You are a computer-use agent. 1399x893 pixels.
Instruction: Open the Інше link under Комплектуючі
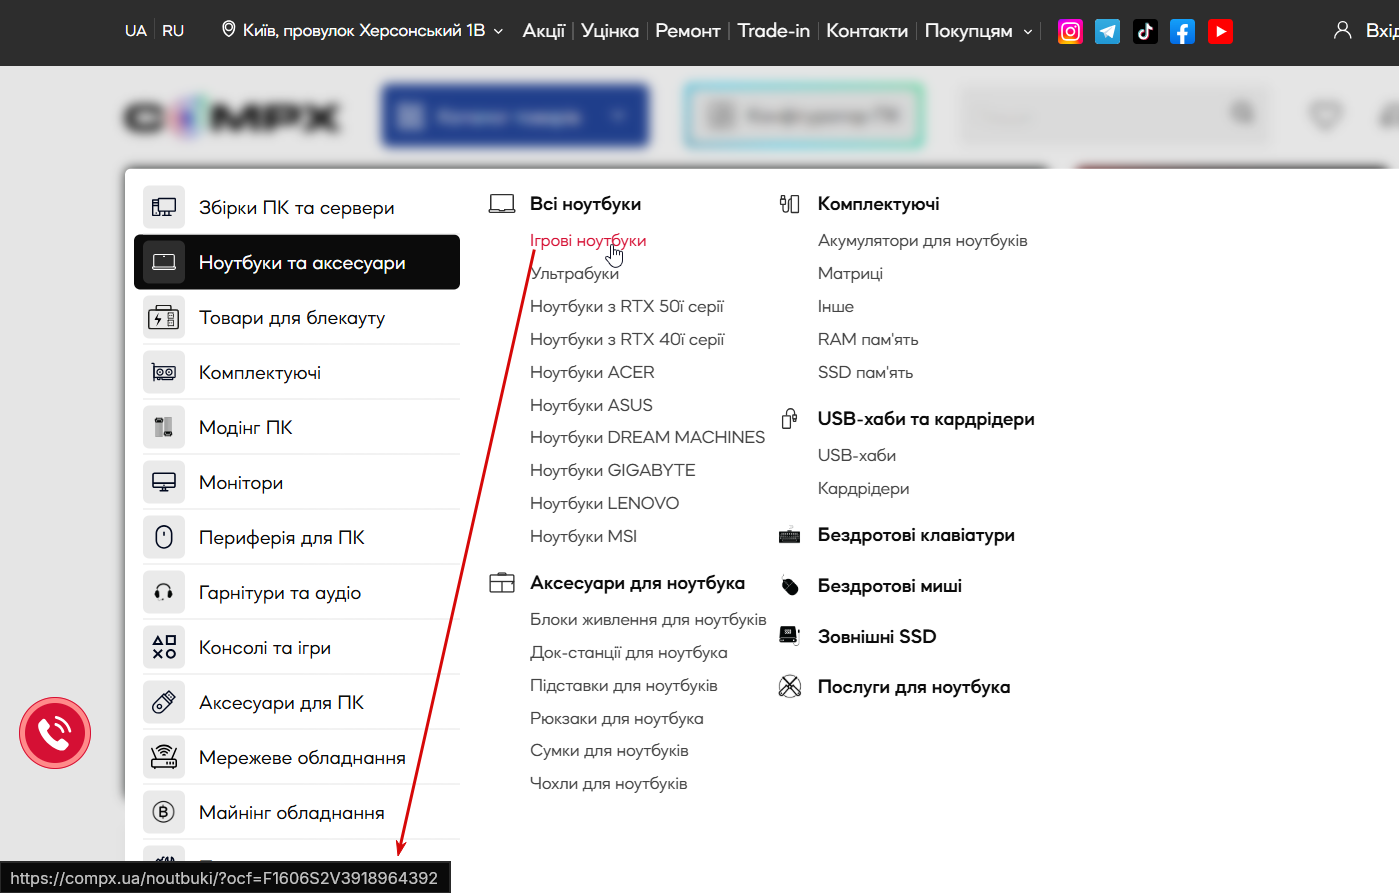836,307
